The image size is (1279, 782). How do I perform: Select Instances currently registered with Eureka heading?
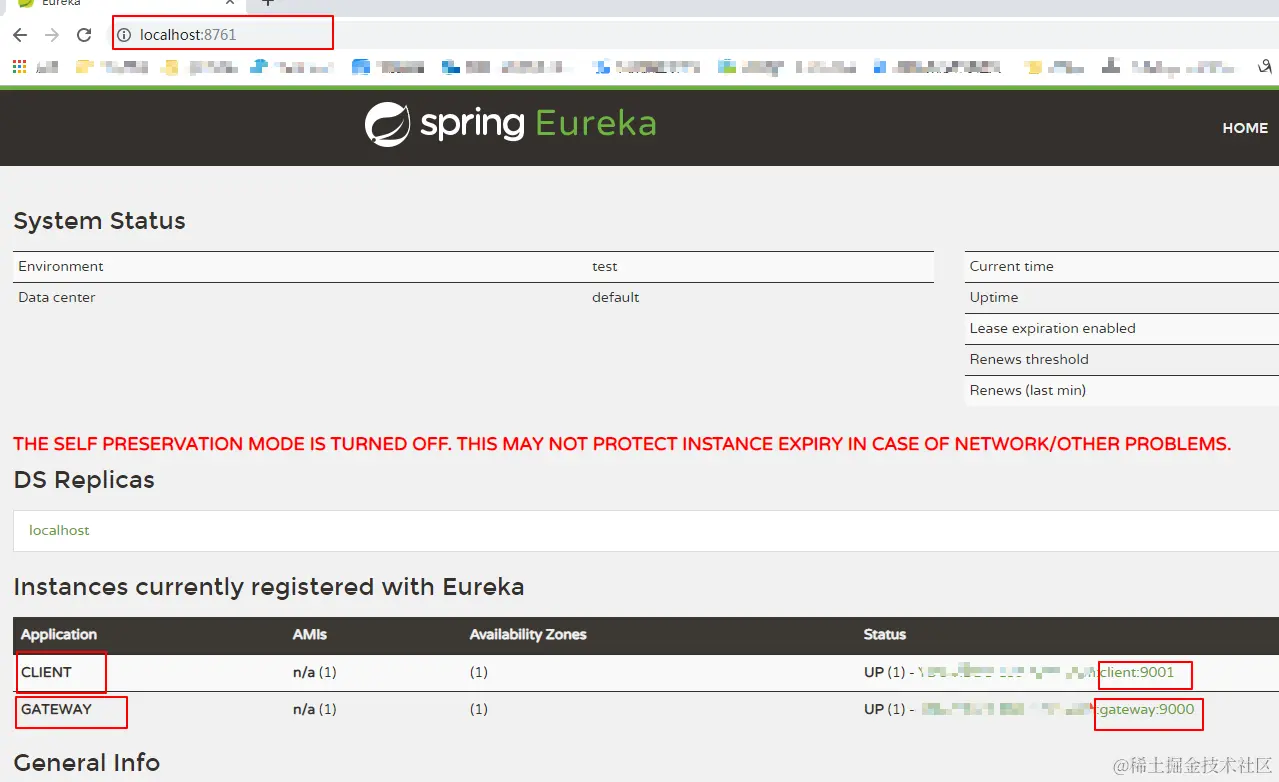[x=269, y=587]
